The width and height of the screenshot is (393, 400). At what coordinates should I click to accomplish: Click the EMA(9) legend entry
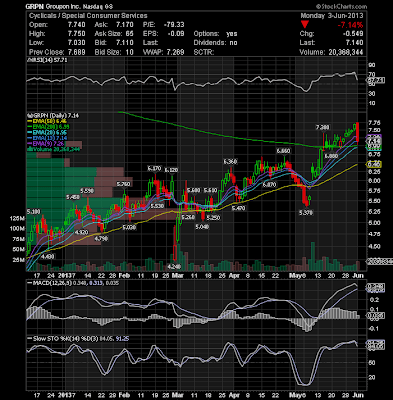click(x=46, y=144)
